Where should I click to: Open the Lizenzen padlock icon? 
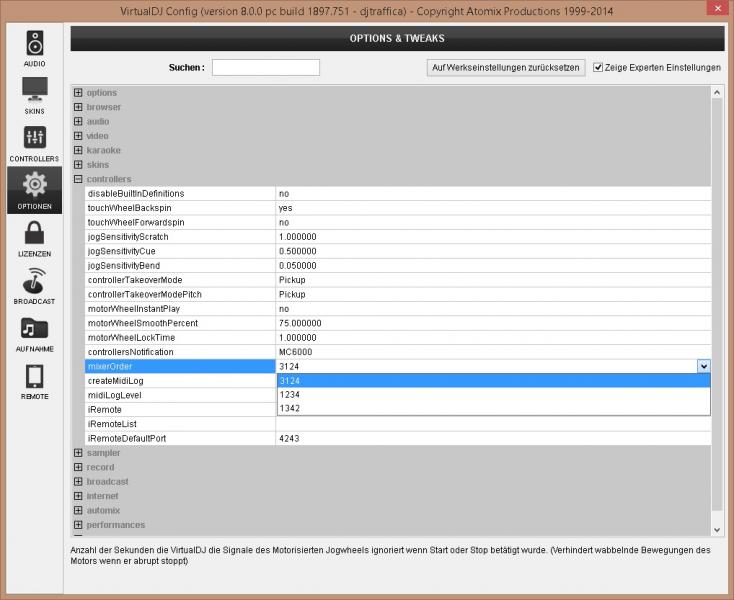(35, 233)
